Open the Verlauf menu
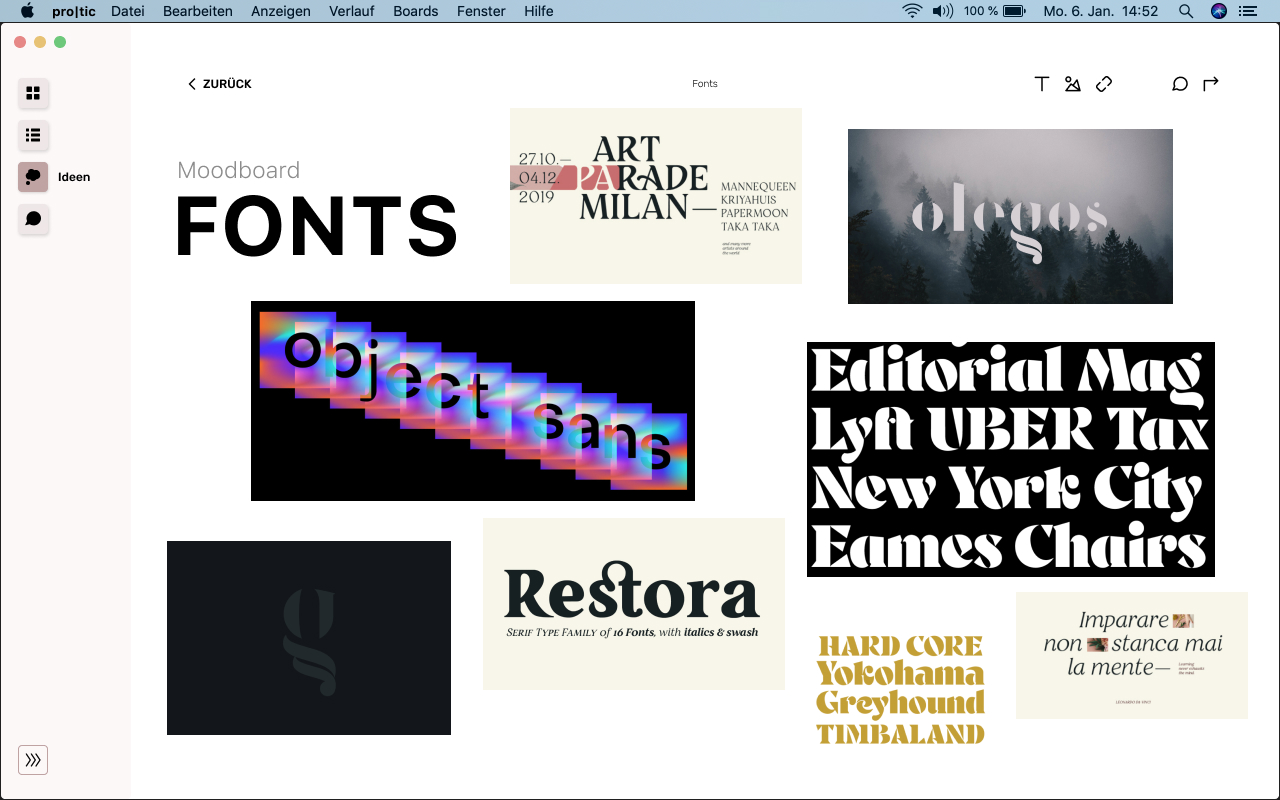 pos(352,11)
